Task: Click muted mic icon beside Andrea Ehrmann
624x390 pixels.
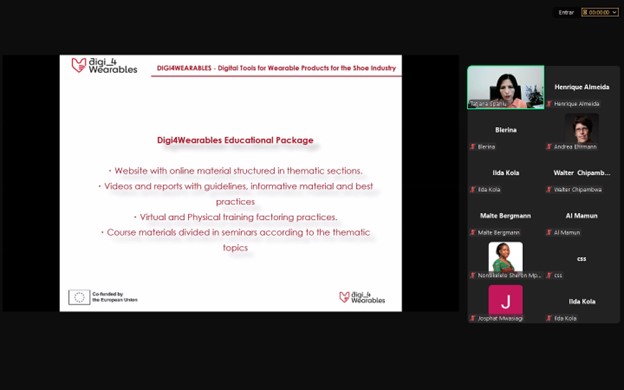Action: (549, 147)
